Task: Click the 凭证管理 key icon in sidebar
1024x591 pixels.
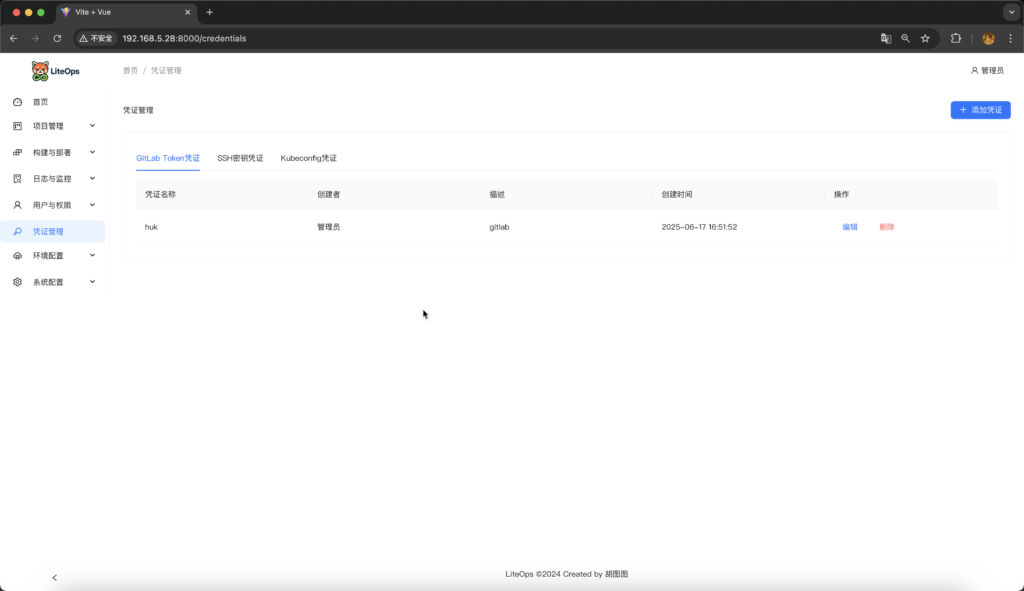Action: click(x=17, y=231)
